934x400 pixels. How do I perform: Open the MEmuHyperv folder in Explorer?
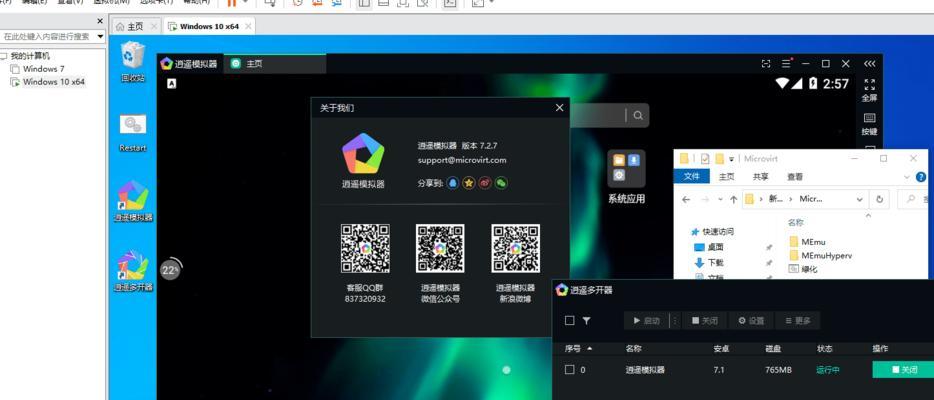pyautogui.click(x=820, y=255)
